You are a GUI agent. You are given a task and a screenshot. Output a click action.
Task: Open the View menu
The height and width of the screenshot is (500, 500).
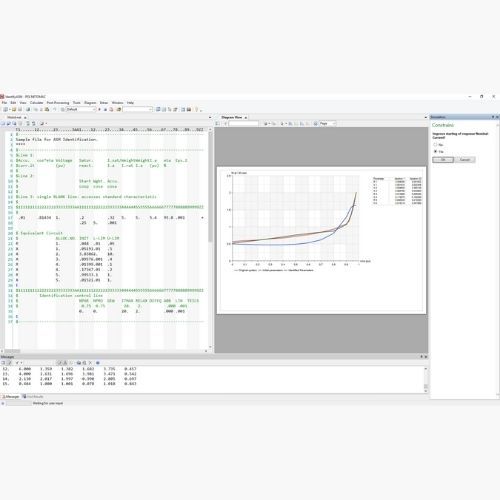[x=23, y=103]
